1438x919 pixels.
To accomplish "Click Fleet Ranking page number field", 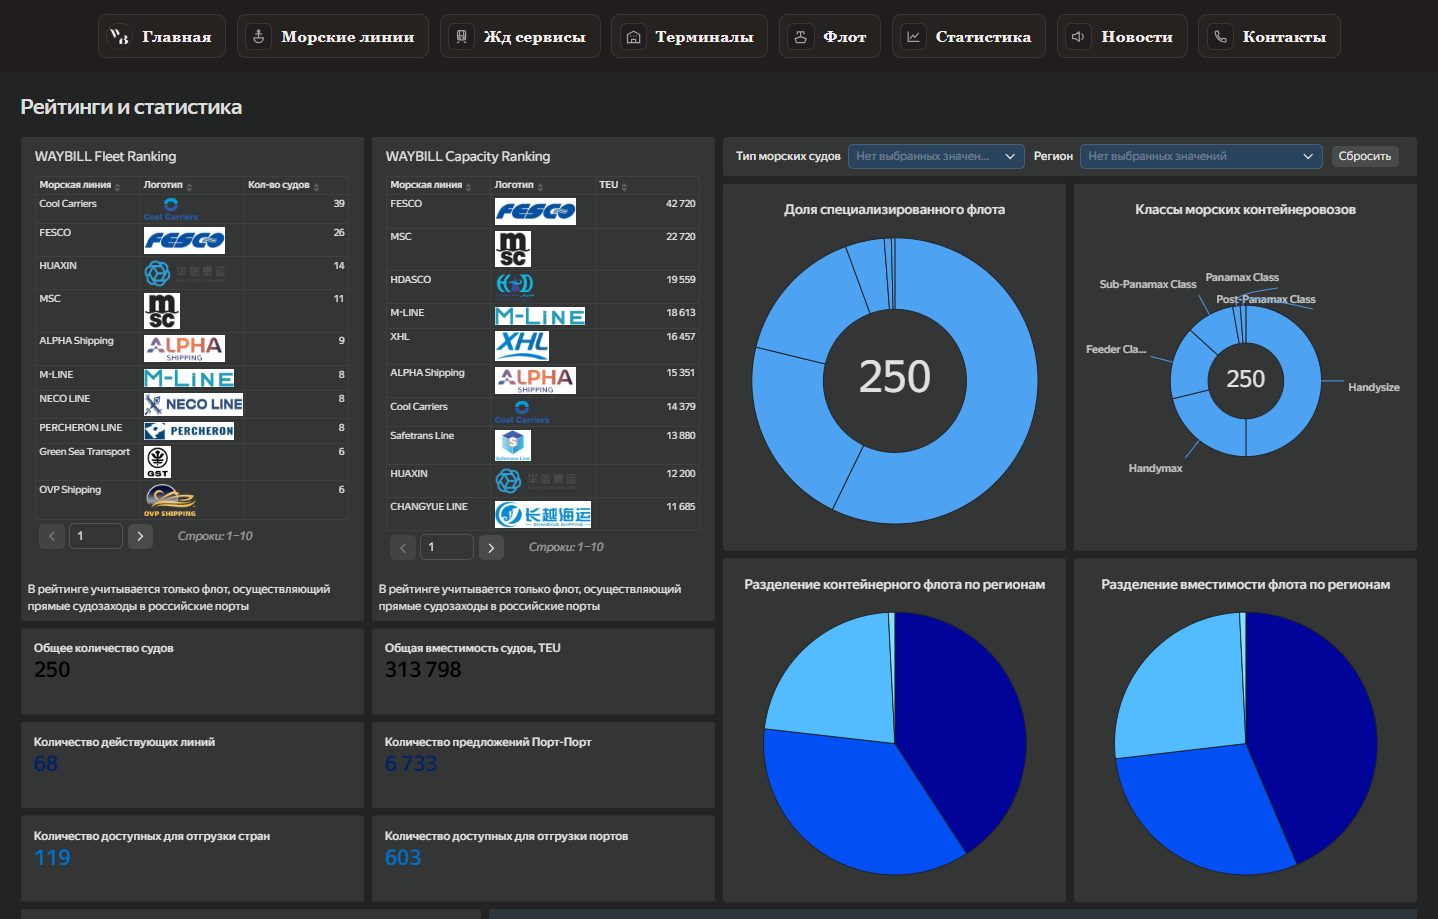I will 96,536.
